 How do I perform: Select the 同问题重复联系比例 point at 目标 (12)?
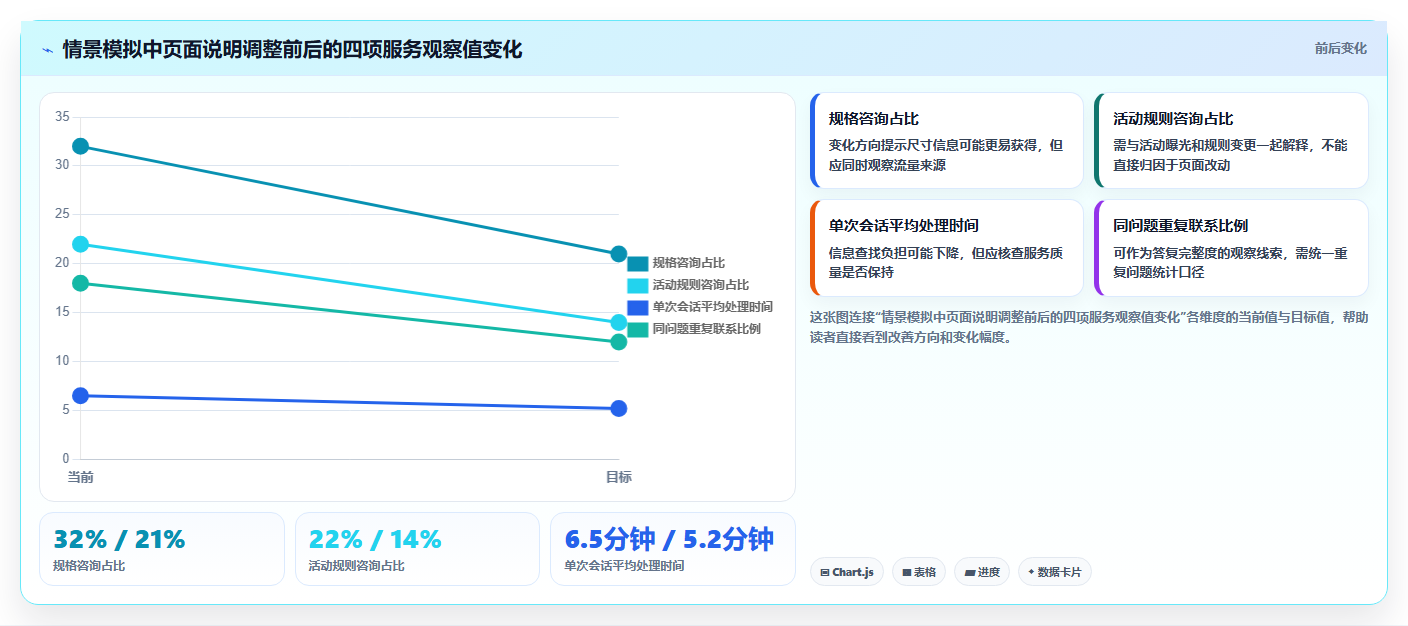click(x=618, y=342)
